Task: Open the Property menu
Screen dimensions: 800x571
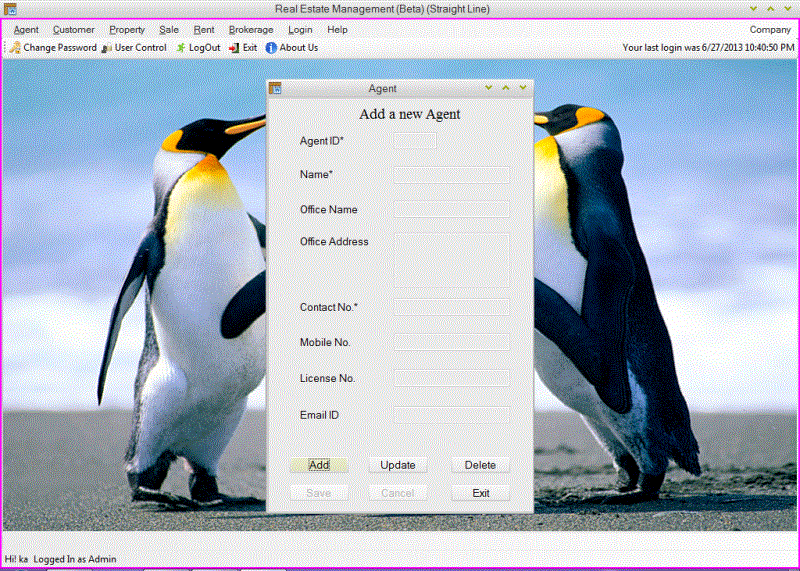Action: pos(127,30)
